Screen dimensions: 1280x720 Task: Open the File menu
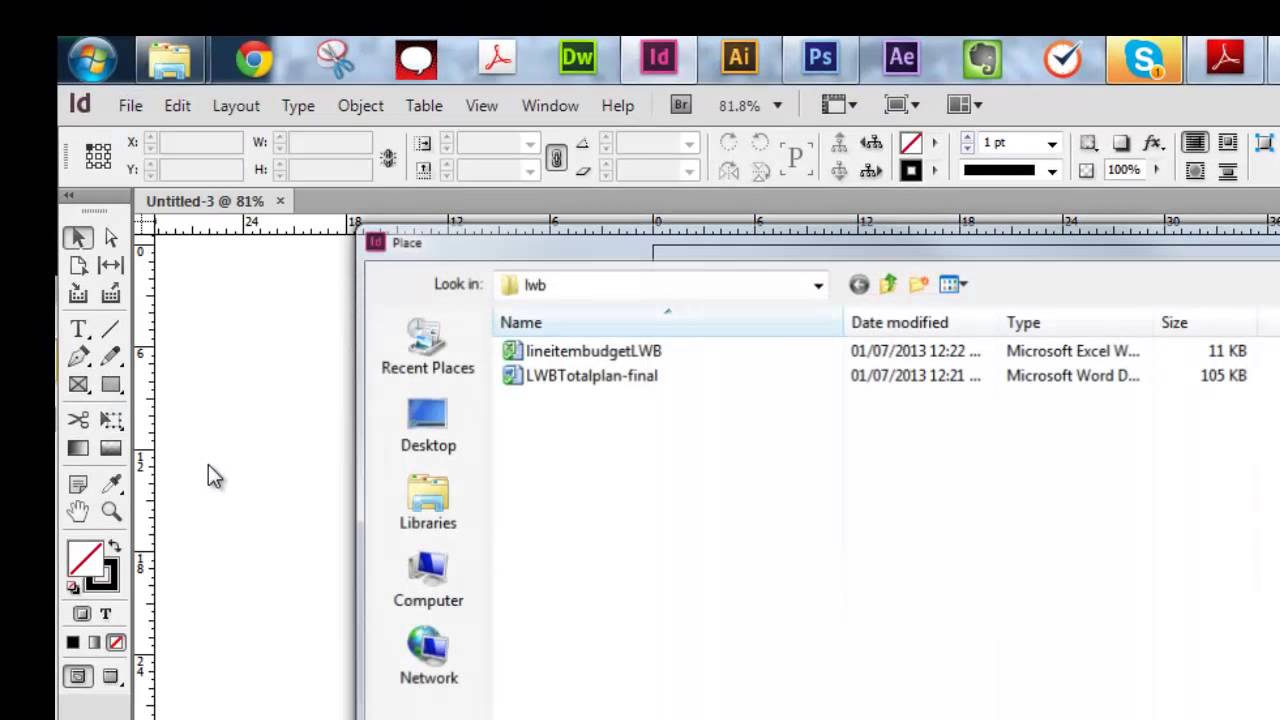(x=130, y=105)
